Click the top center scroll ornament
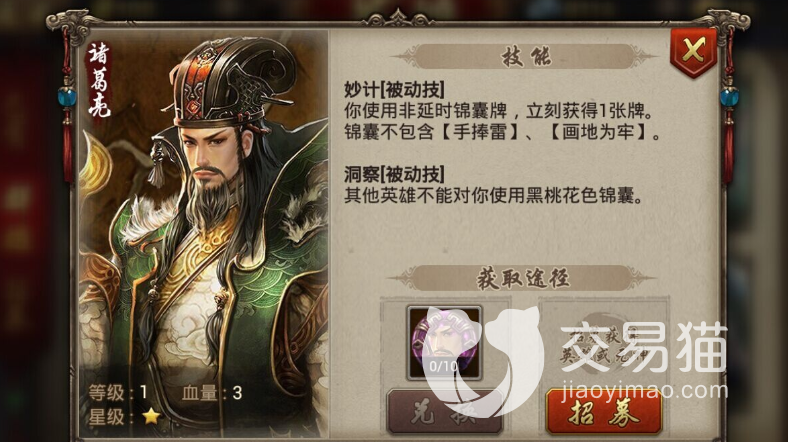788x442 pixels. click(398, 19)
